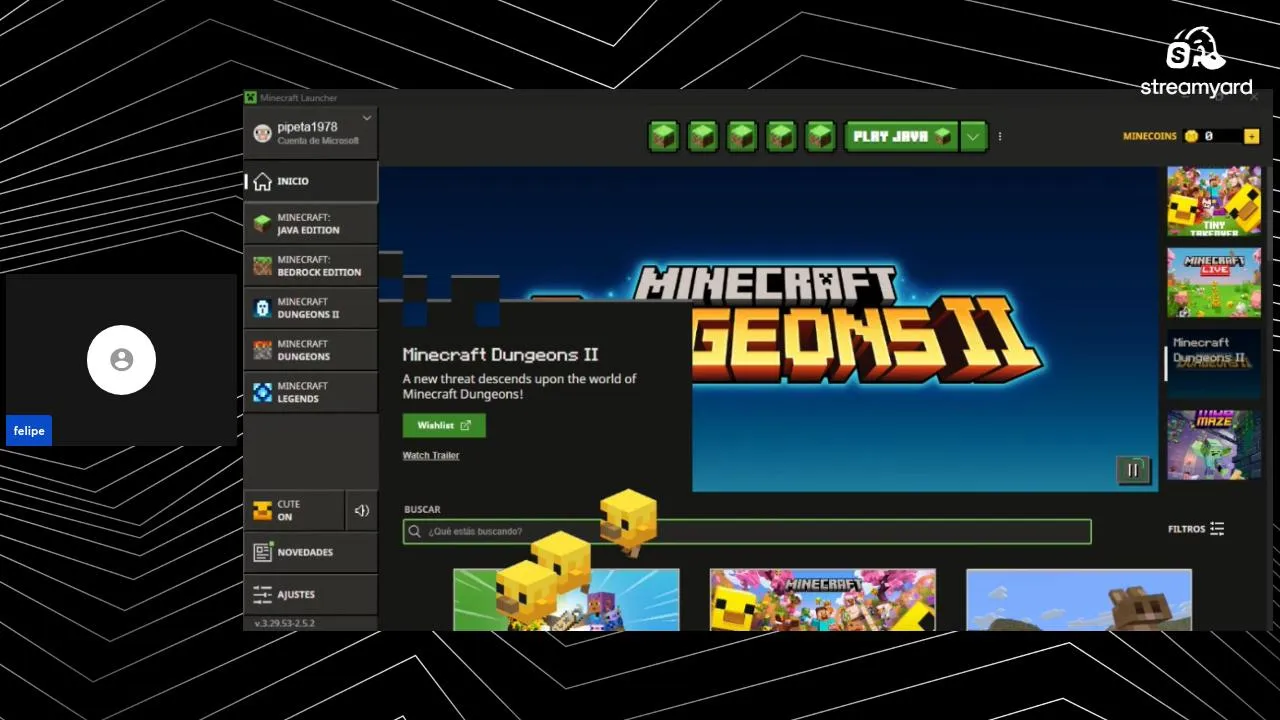The width and height of the screenshot is (1280, 720).
Task: Open the Filtros filter options
Action: (x=1196, y=529)
